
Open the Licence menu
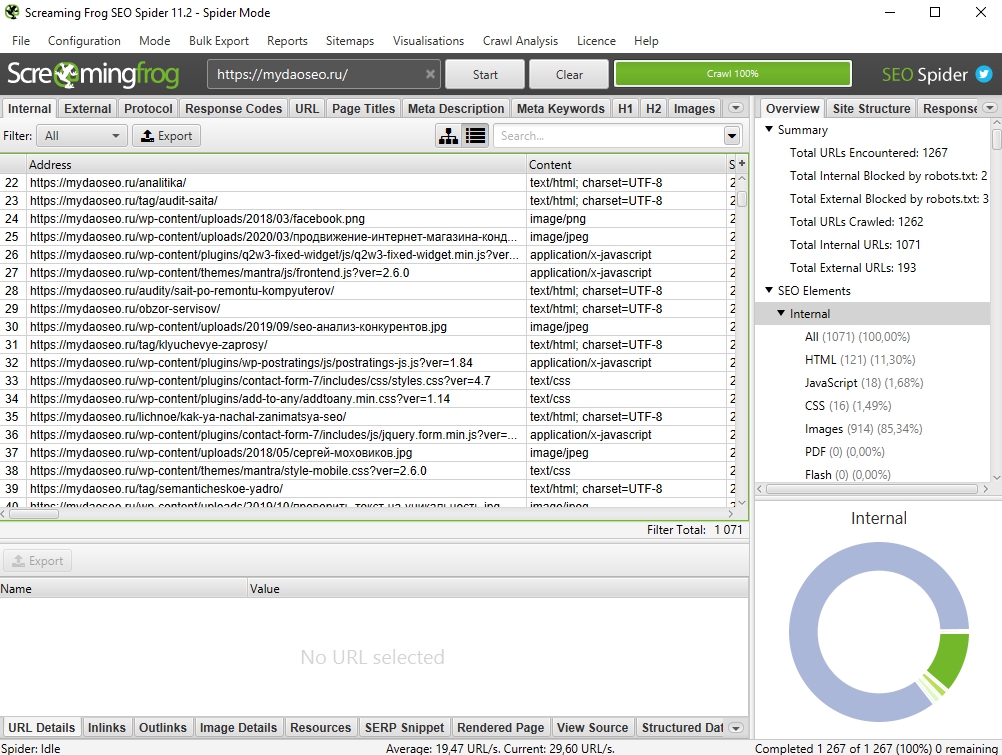point(596,40)
